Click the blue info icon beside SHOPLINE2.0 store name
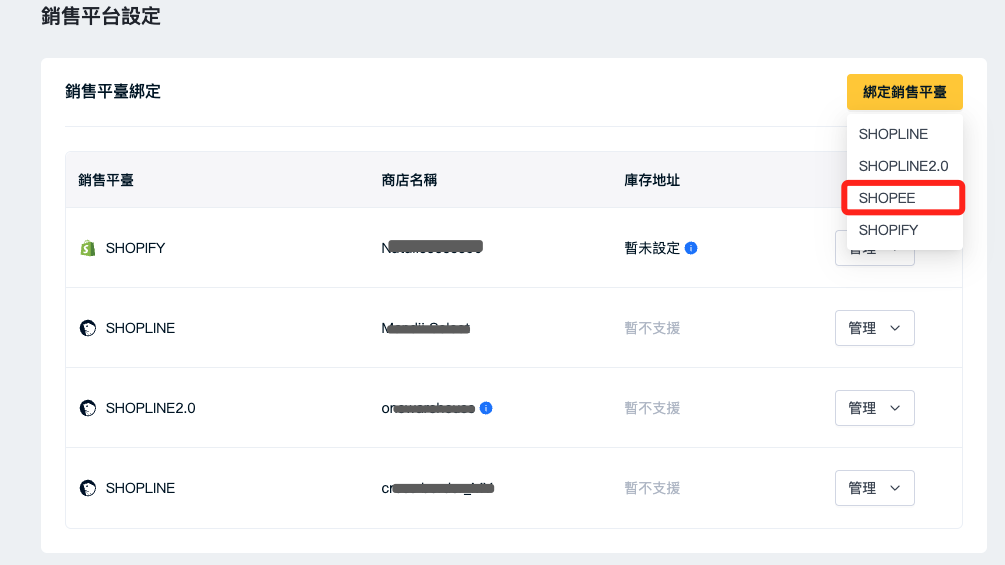This screenshot has width=1005, height=565. [x=486, y=408]
